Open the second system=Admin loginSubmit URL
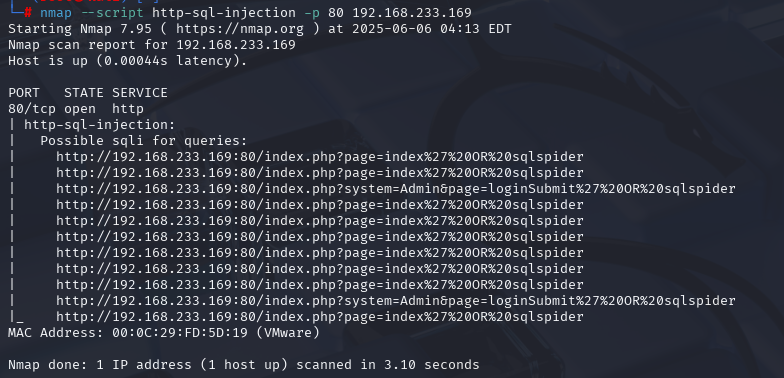This screenshot has width=784, height=378. (x=396, y=301)
